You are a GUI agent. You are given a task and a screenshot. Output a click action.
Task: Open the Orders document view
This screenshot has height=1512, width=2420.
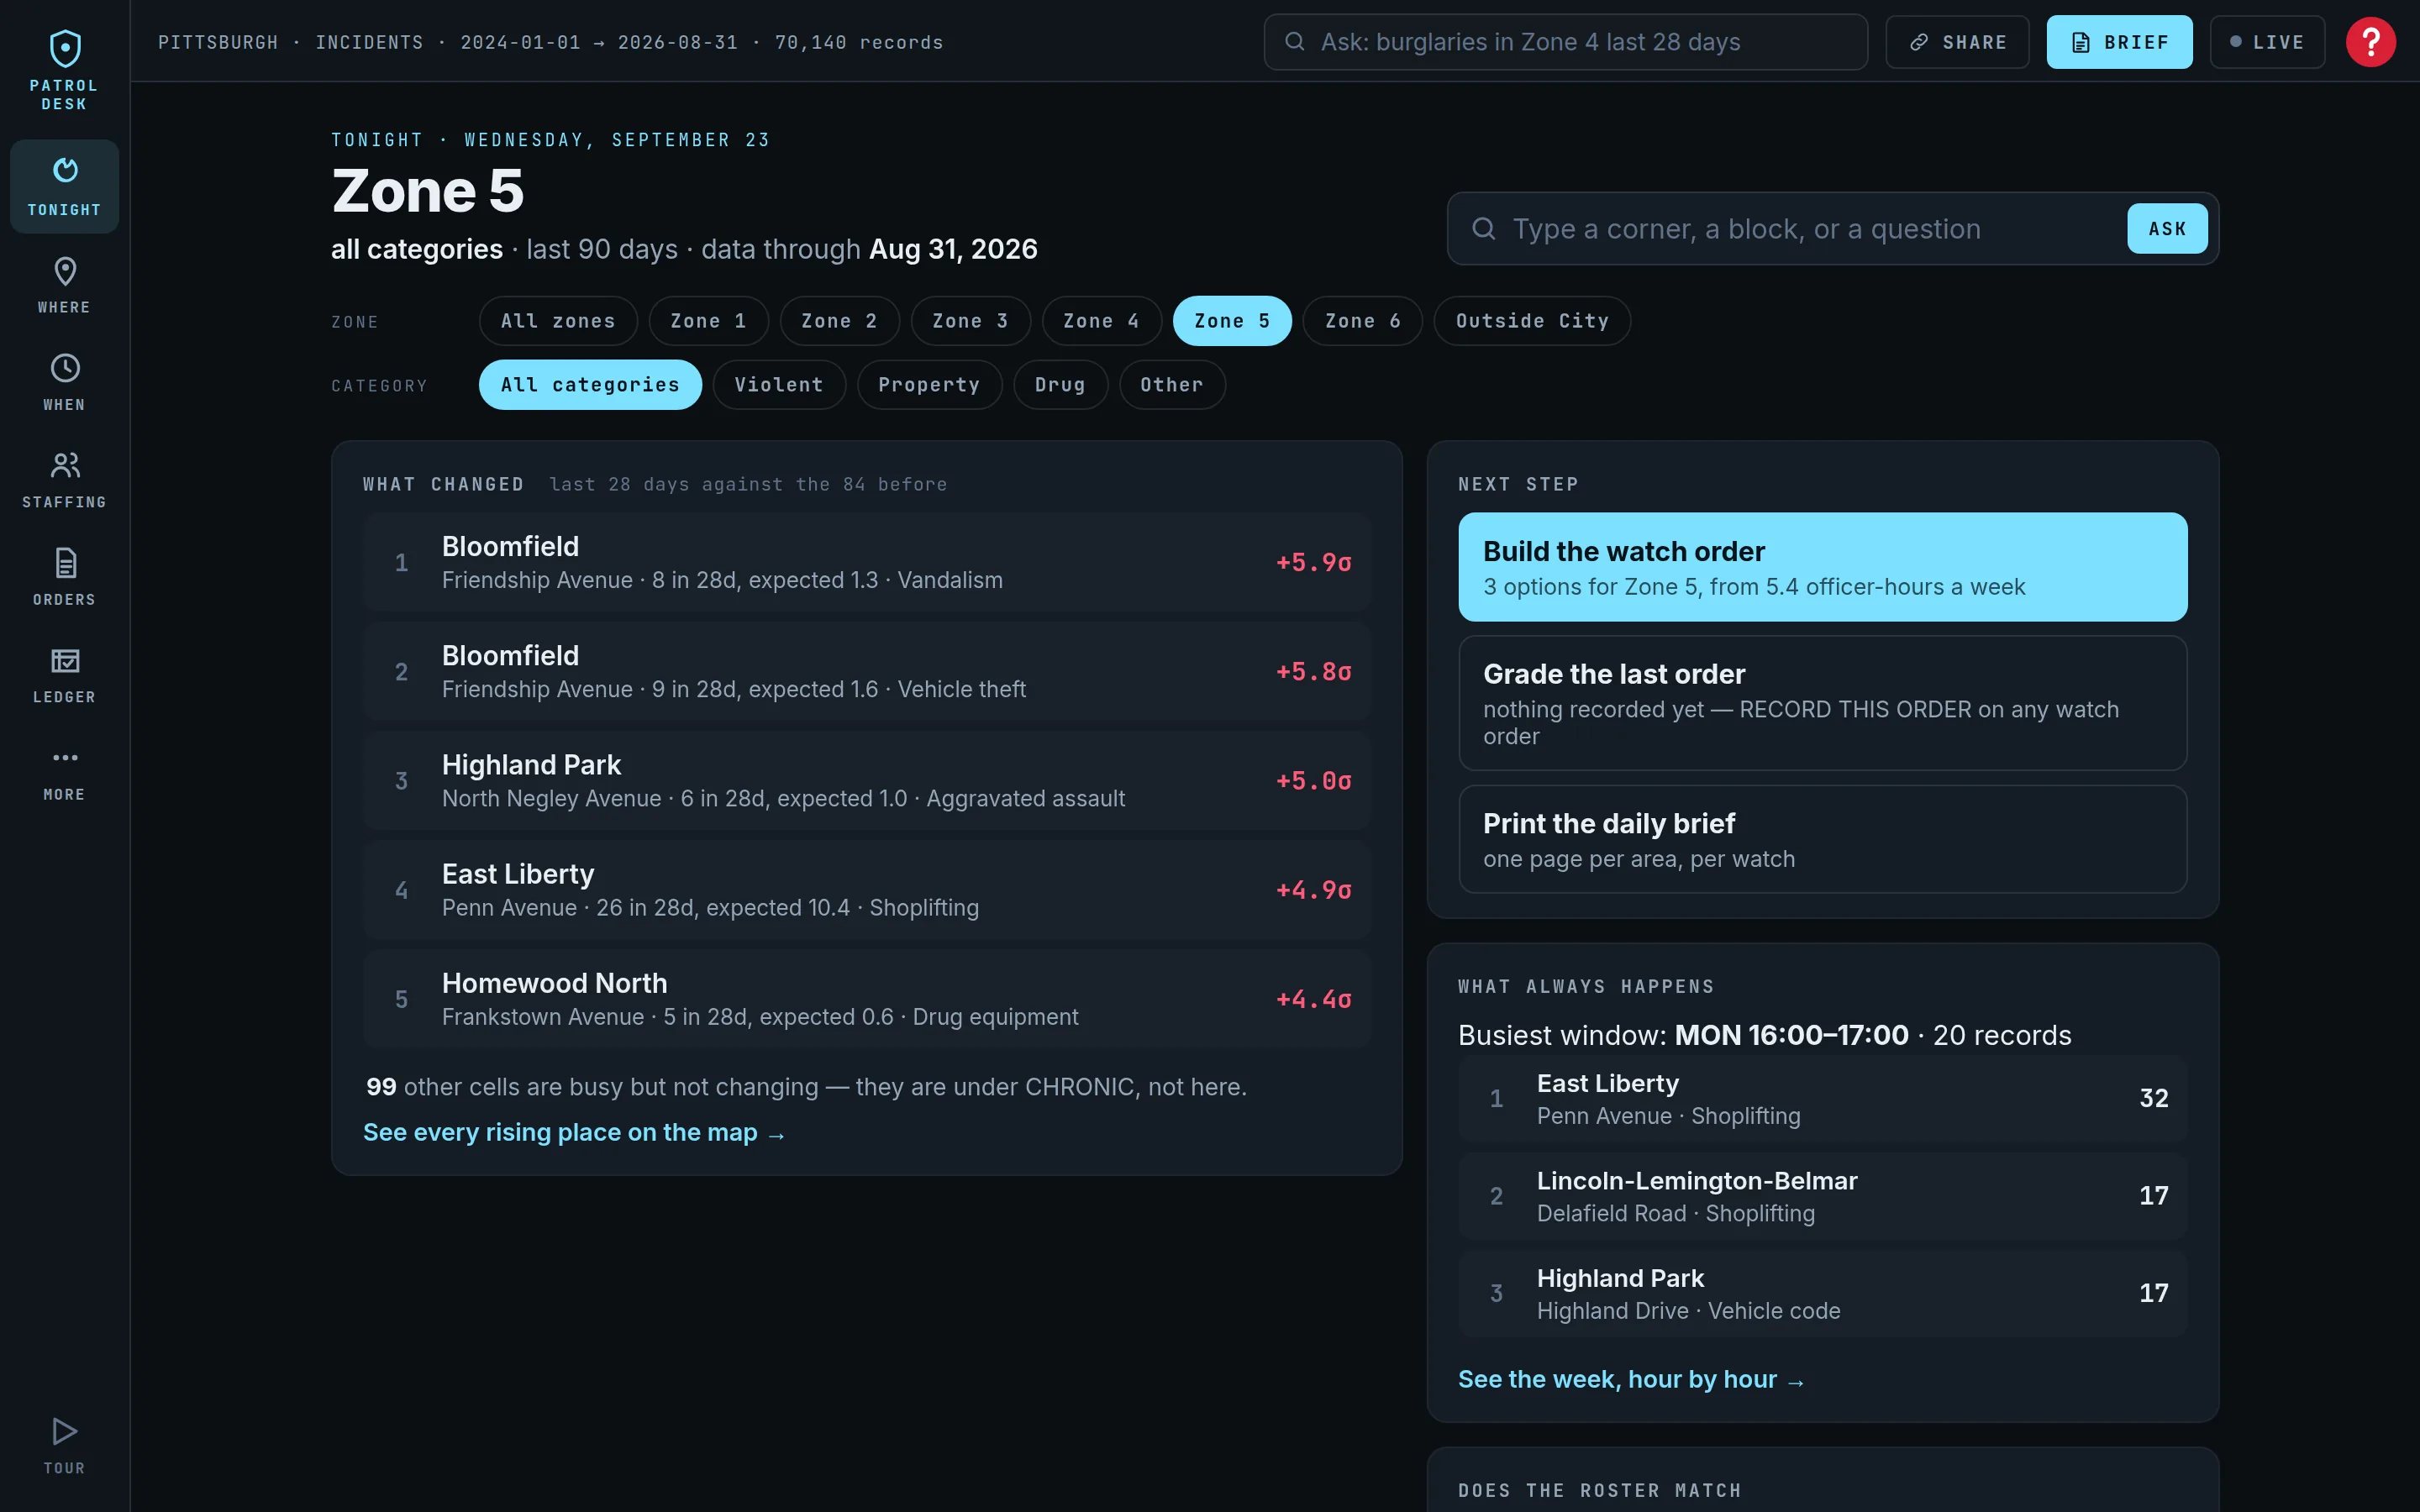click(x=64, y=577)
